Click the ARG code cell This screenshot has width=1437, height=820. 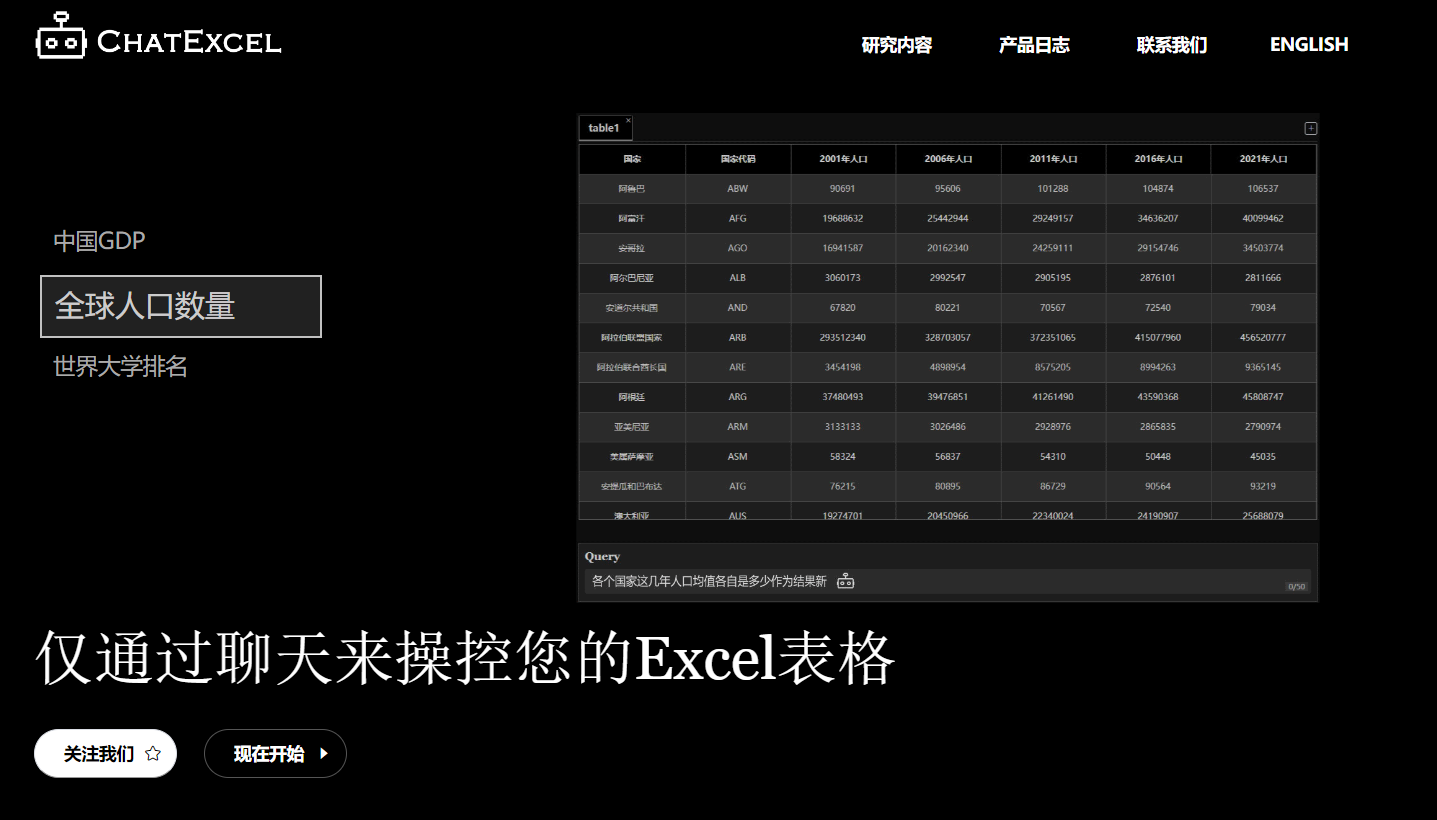coord(738,397)
